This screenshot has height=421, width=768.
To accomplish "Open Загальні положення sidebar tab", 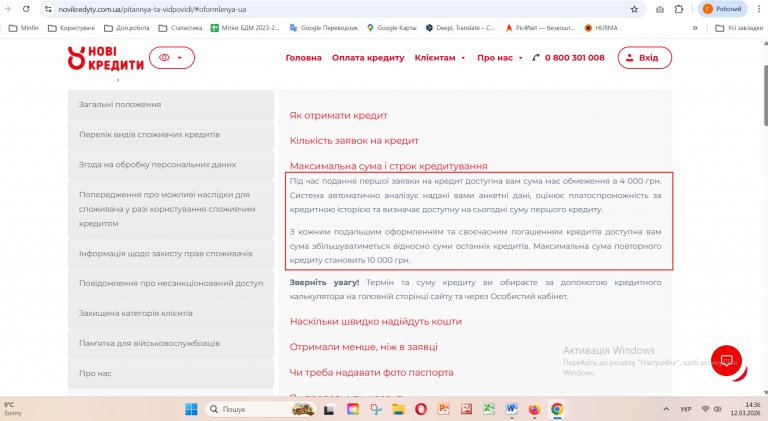I will tap(170, 105).
